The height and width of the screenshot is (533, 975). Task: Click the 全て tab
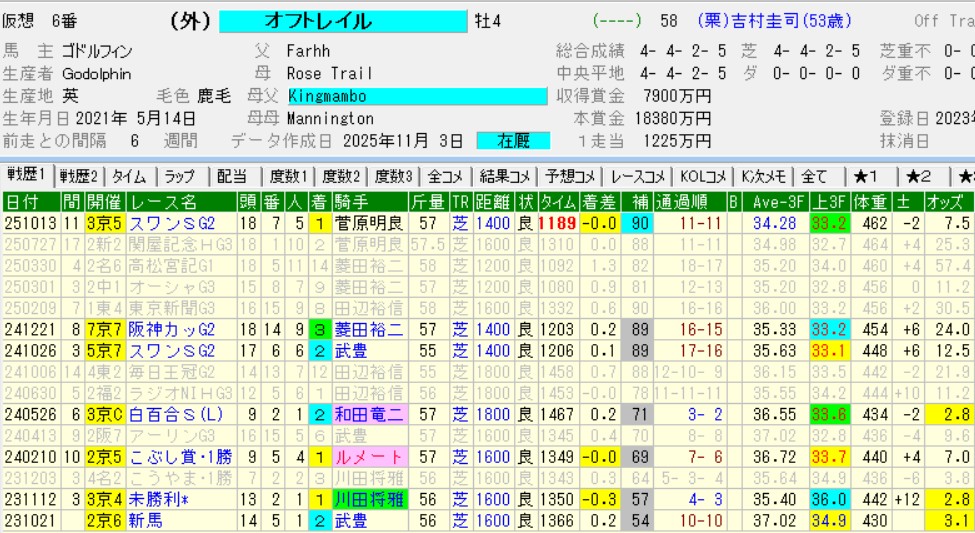pos(813,176)
